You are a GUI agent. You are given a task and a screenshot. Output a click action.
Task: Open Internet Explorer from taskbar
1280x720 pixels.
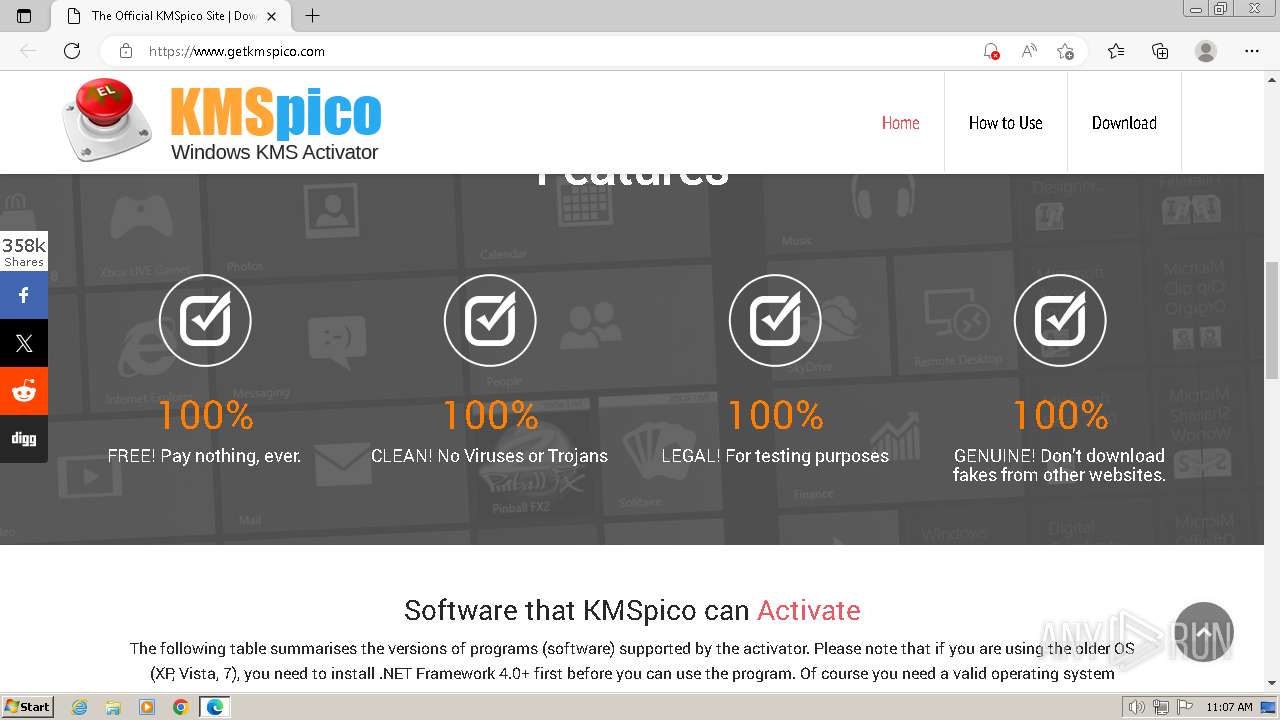[x=80, y=707]
